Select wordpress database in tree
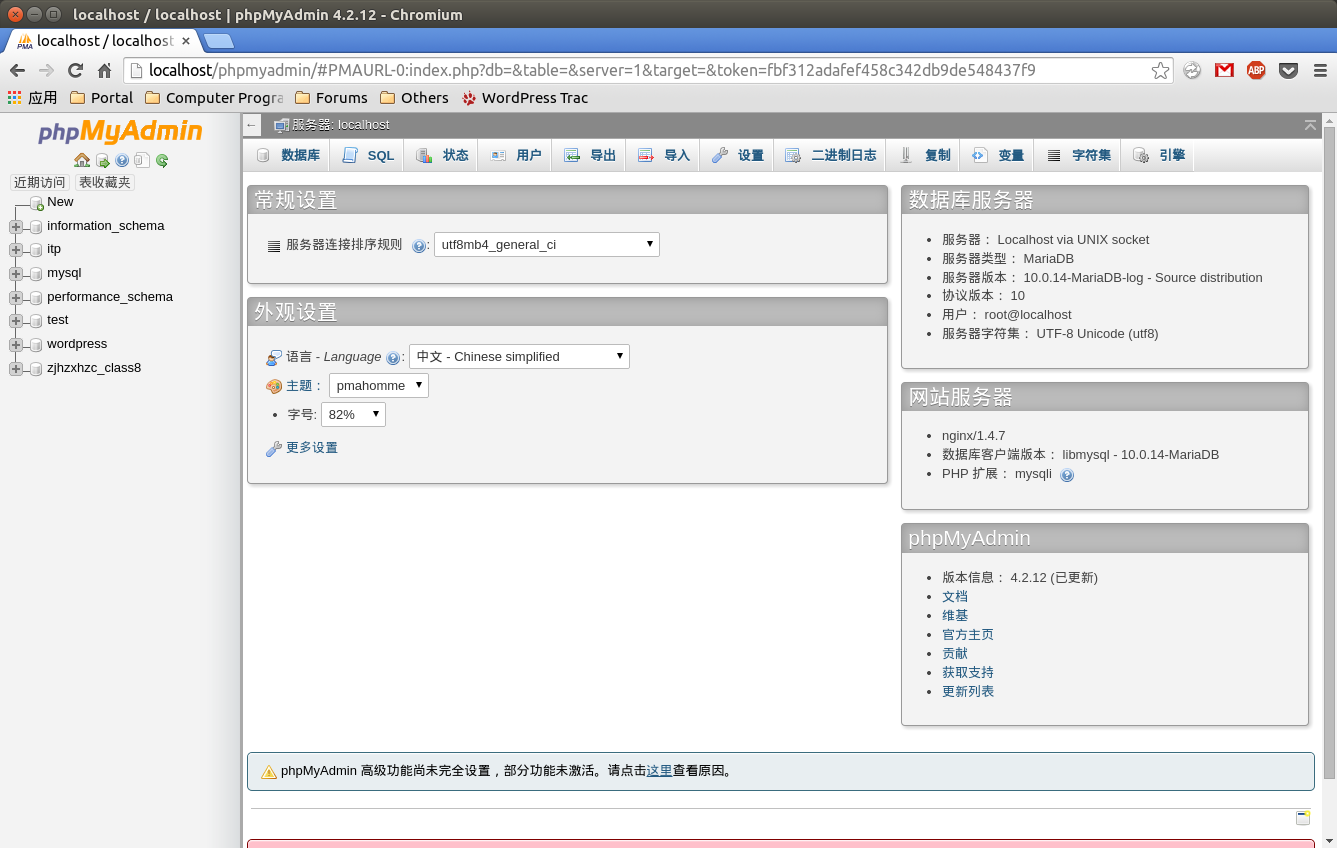 coord(77,344)
